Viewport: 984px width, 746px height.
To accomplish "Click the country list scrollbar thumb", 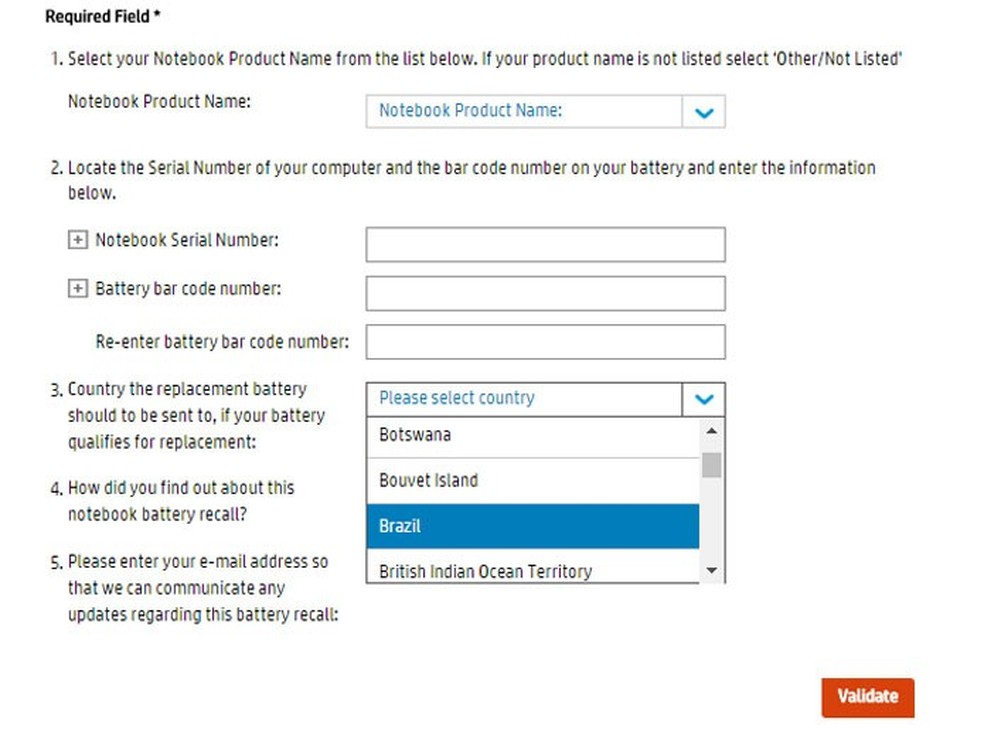I will [x=711, y=465].
